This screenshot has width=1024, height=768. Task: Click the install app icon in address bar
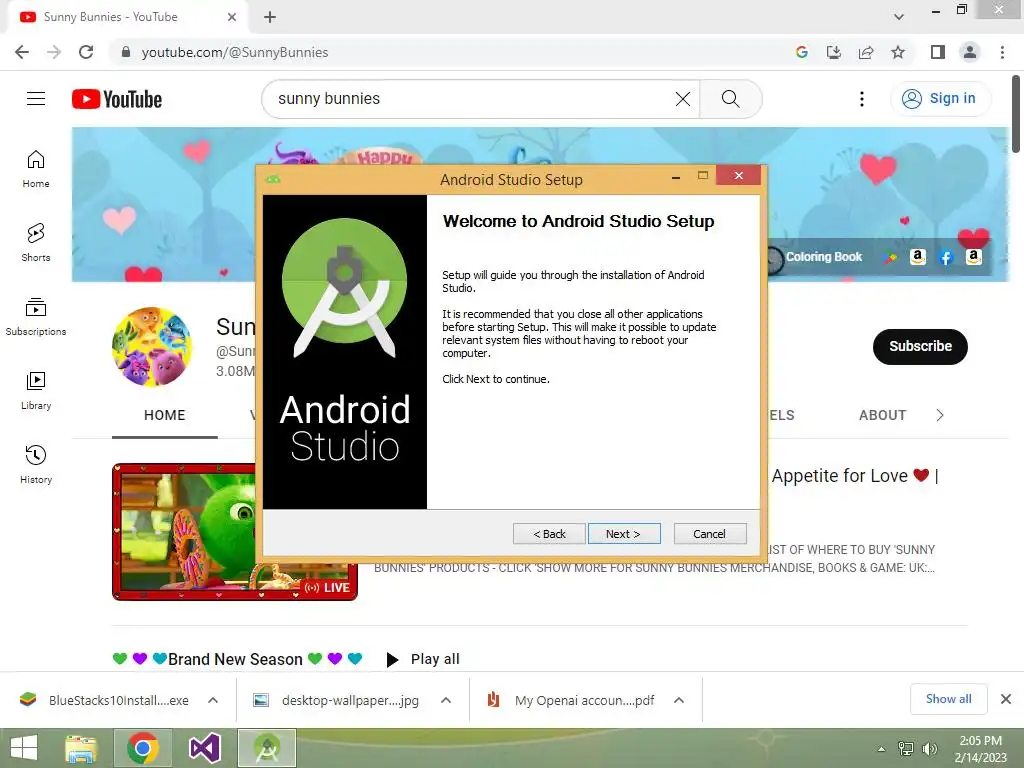(834, 52)
